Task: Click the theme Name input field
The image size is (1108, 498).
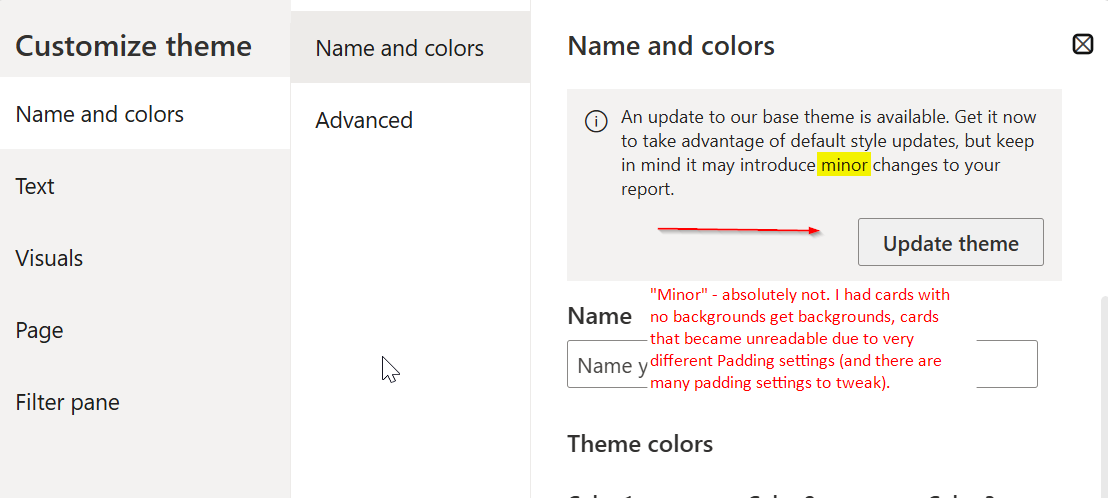Action: click(x=802, y=364)
